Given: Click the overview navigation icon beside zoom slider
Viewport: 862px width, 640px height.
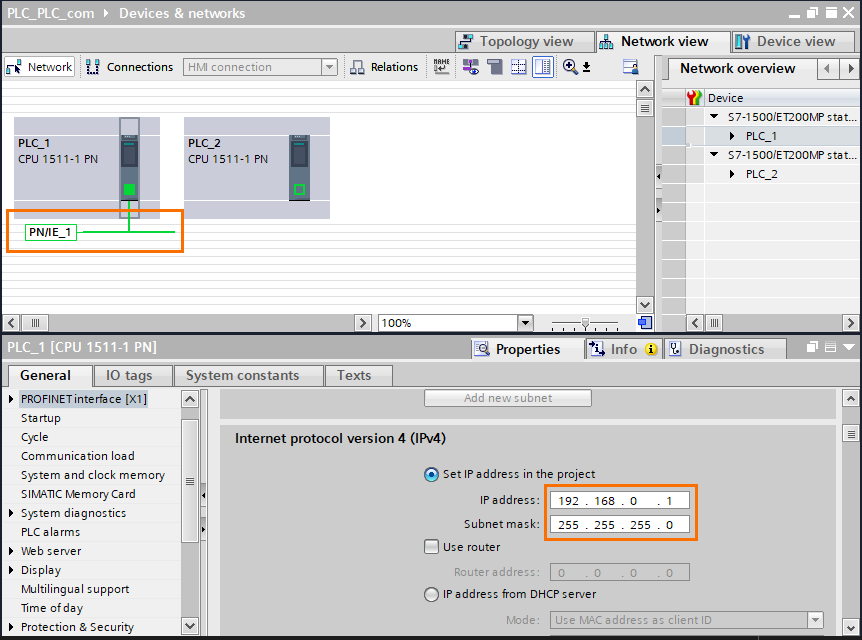Looking at the screenshot, I should click(x=645, y=323).
